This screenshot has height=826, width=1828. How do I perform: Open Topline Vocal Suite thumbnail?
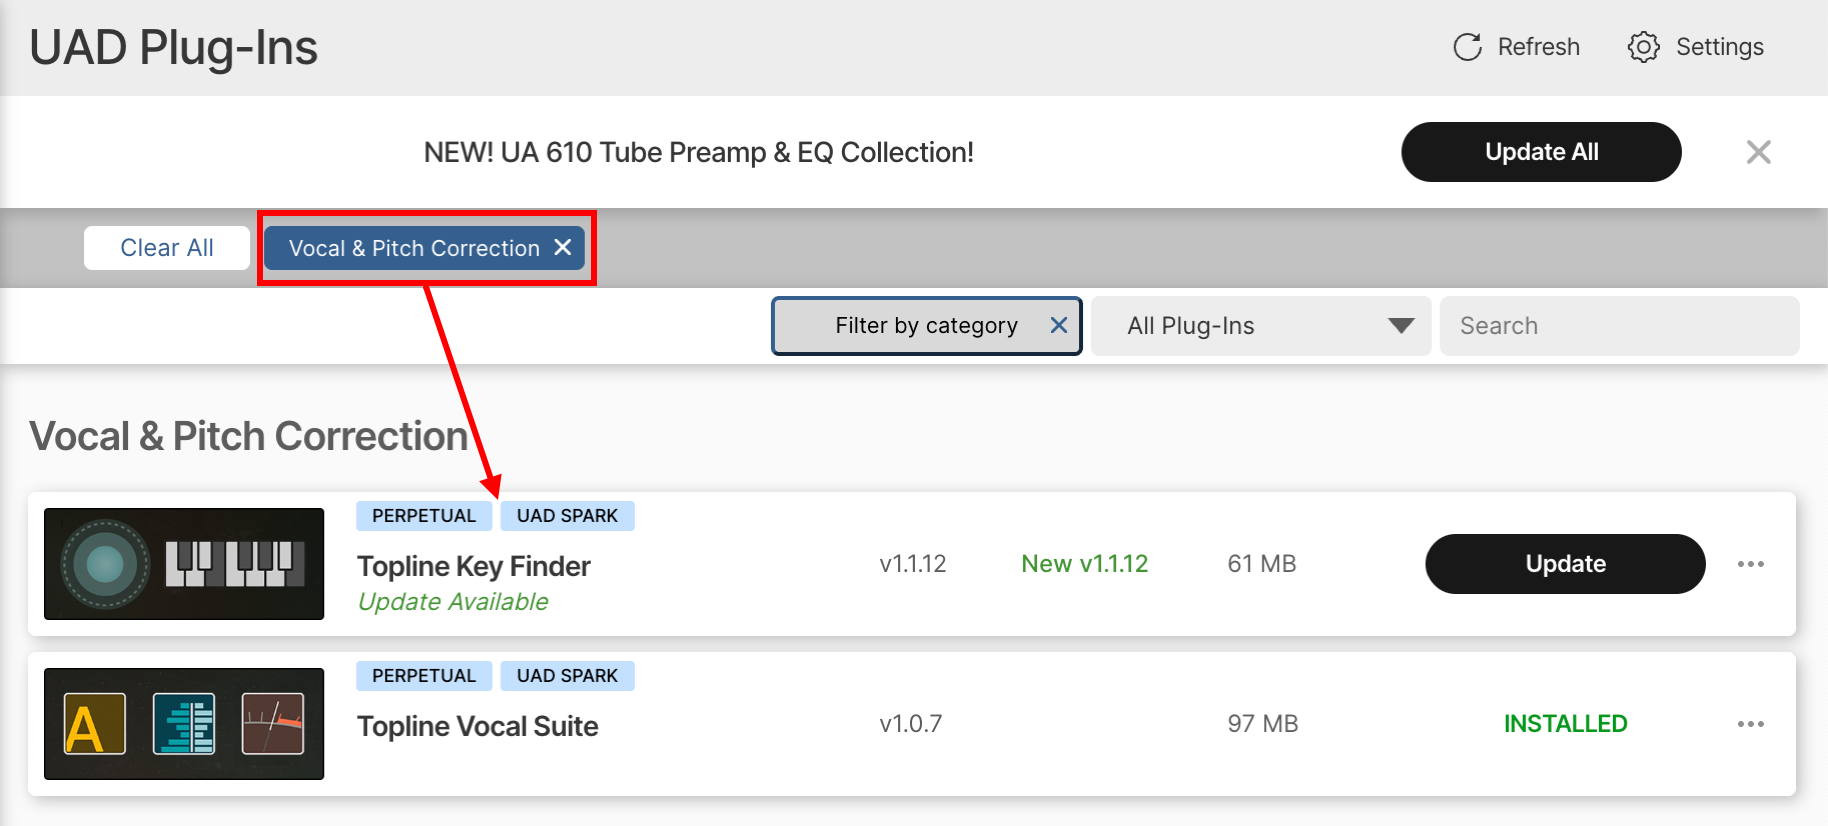point(184,724)
